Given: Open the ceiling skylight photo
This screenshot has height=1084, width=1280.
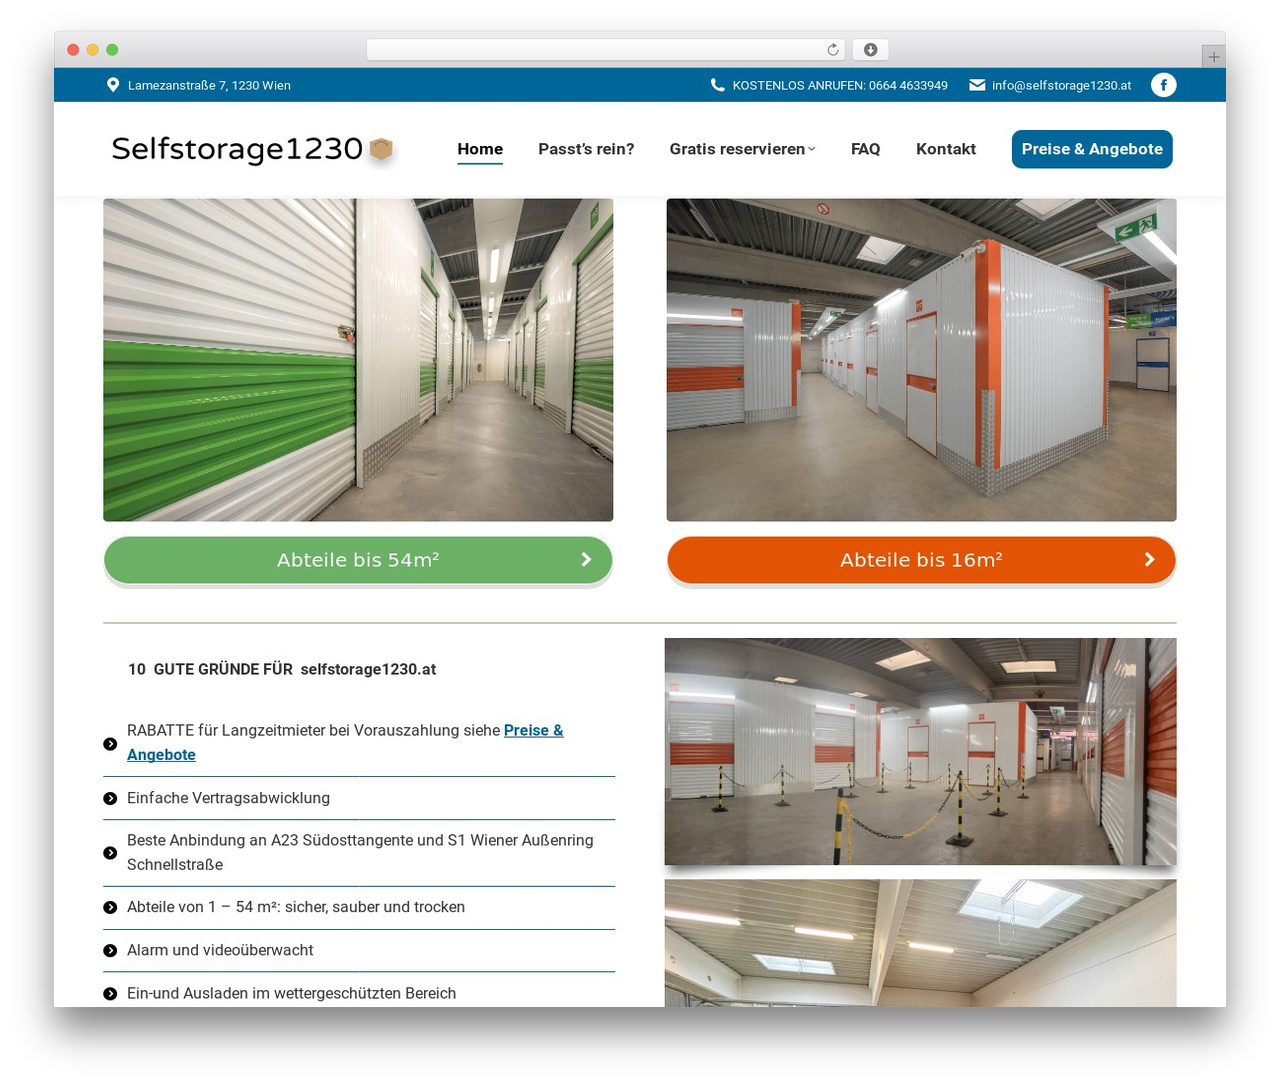Looking at the screenshot, I should pyautogui.click(x=920, y=943).
